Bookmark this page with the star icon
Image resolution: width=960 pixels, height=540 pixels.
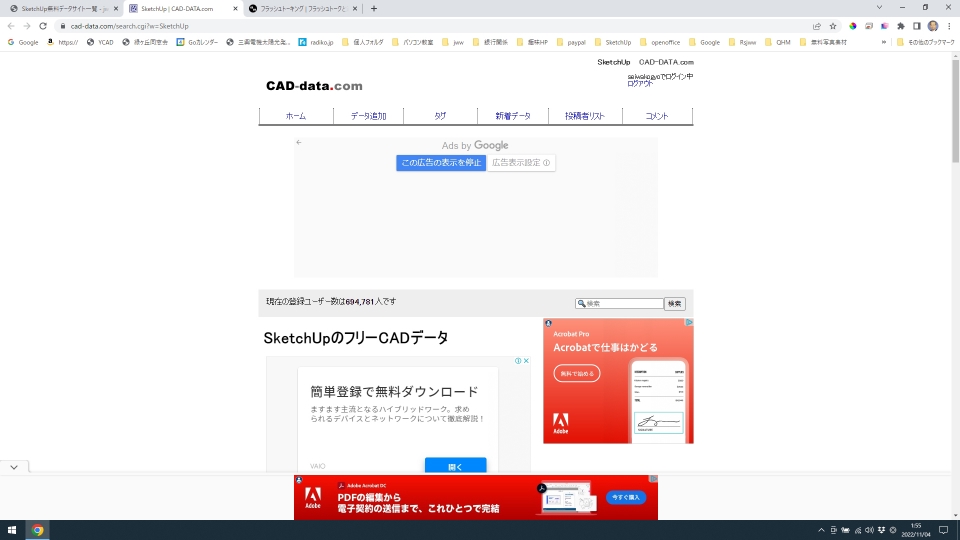point(833,26)
